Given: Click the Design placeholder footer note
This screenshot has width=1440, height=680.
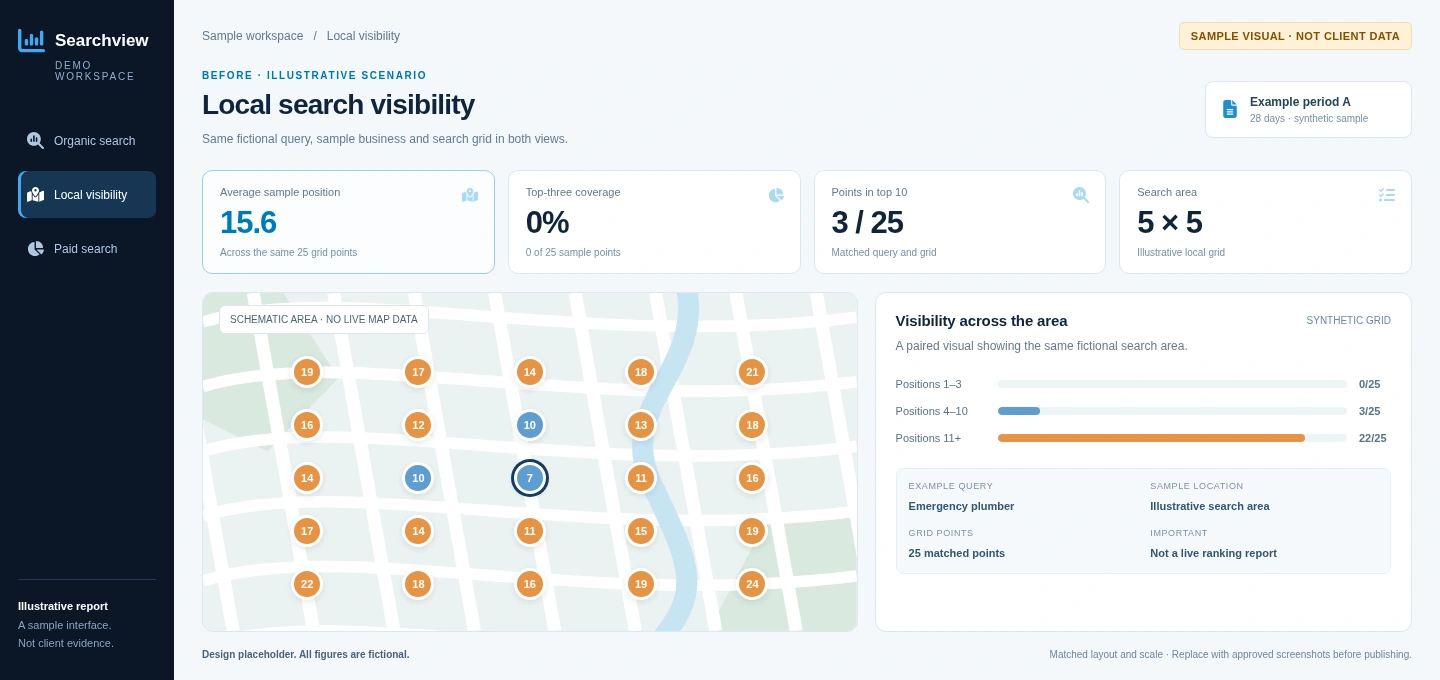Looking at the screenshot, I should coord(305,655).
